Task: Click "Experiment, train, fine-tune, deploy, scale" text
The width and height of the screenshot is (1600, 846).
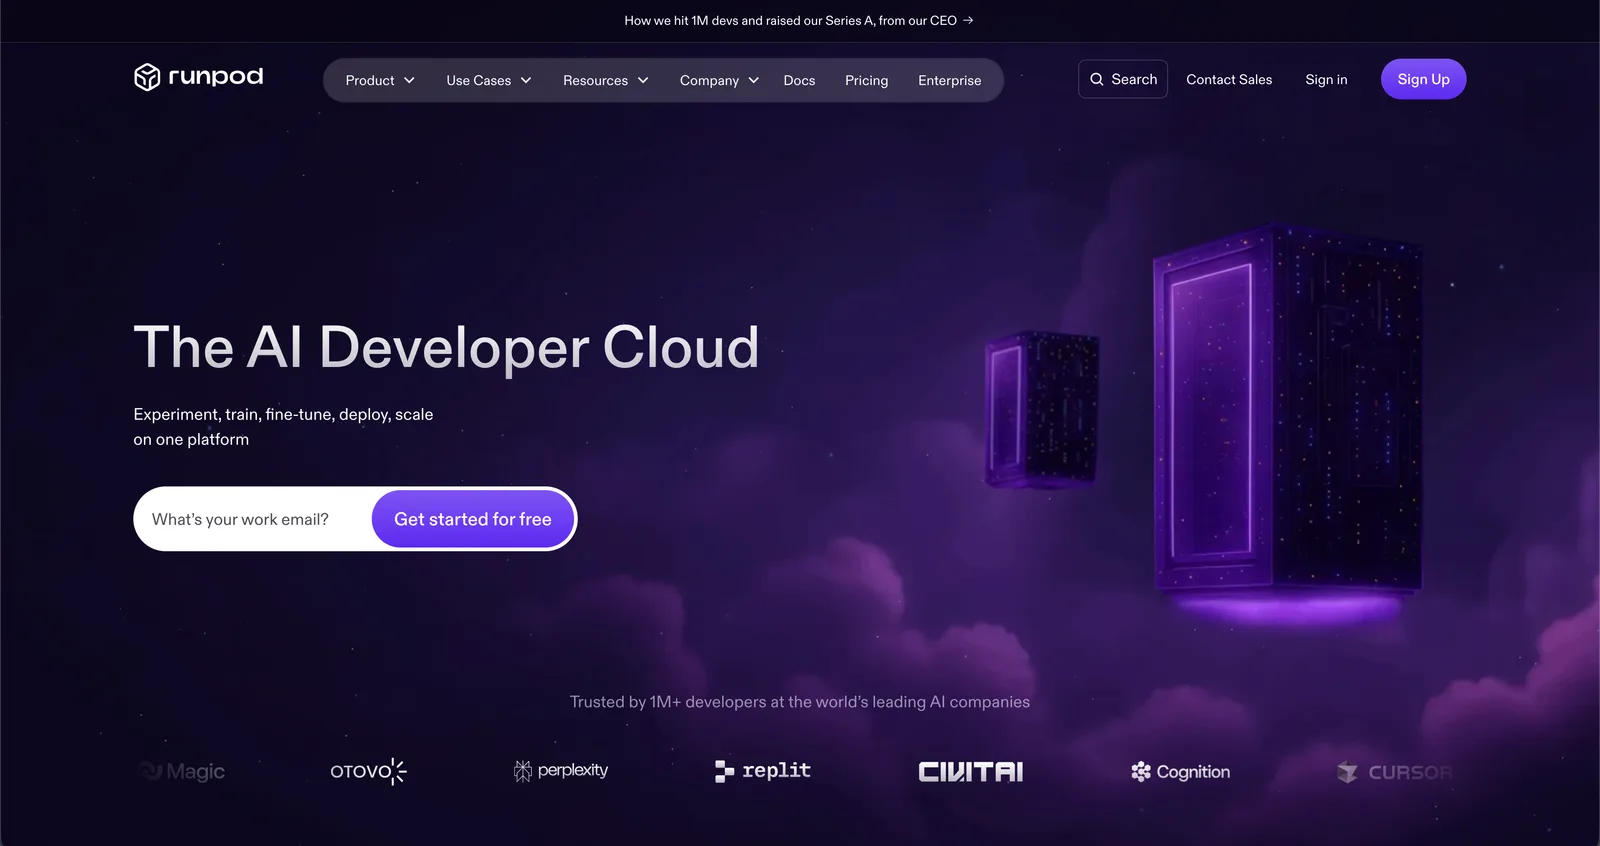Action: (283, 414)
